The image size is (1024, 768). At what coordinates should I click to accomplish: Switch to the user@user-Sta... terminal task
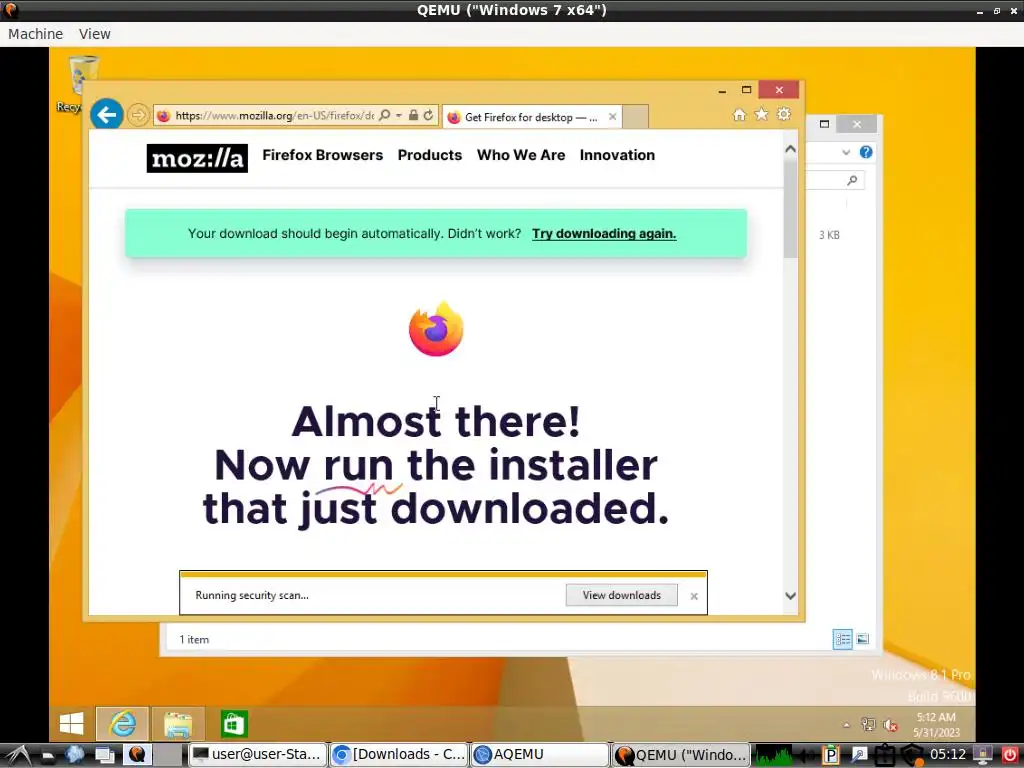257,755
